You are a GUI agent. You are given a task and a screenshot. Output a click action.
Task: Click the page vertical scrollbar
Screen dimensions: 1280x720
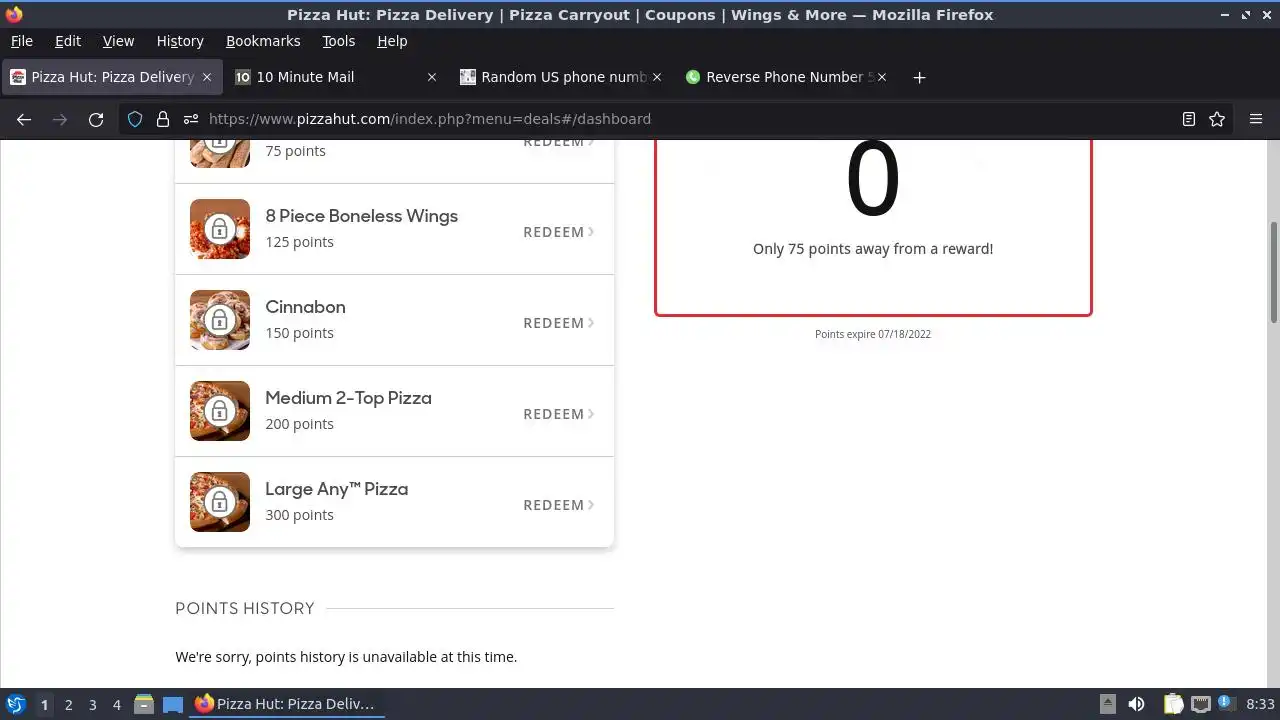point(1273,272)
